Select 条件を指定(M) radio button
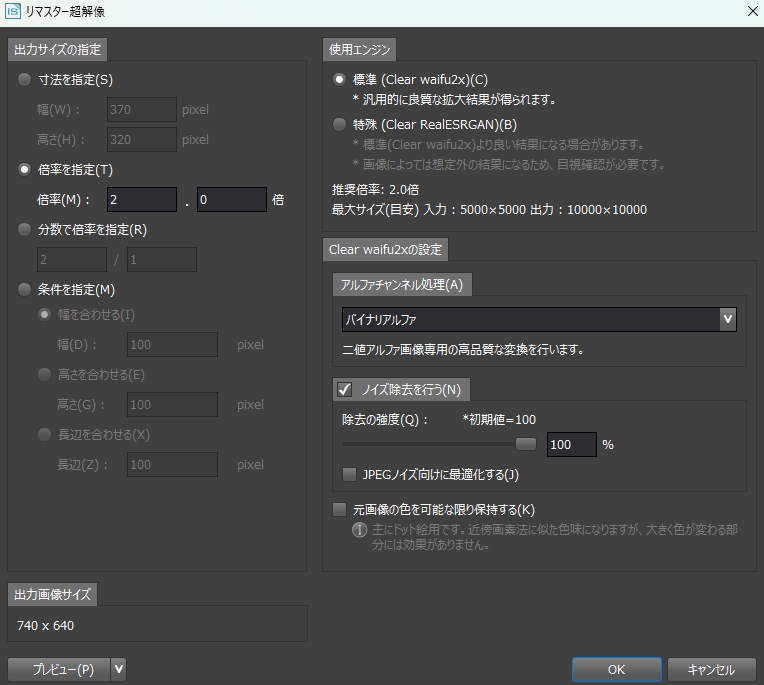This screenshot has width=764, height=685. (24, 289)
